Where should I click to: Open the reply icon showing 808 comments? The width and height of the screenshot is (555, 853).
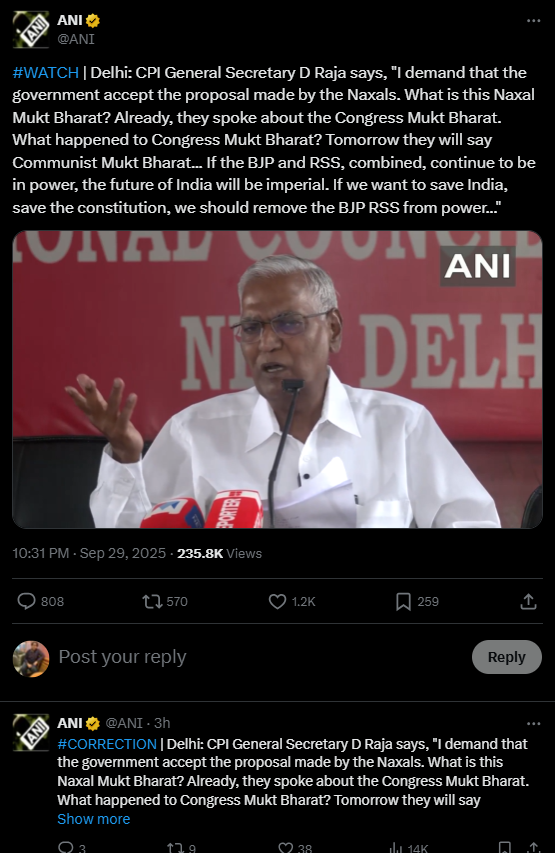pos(26,601)
